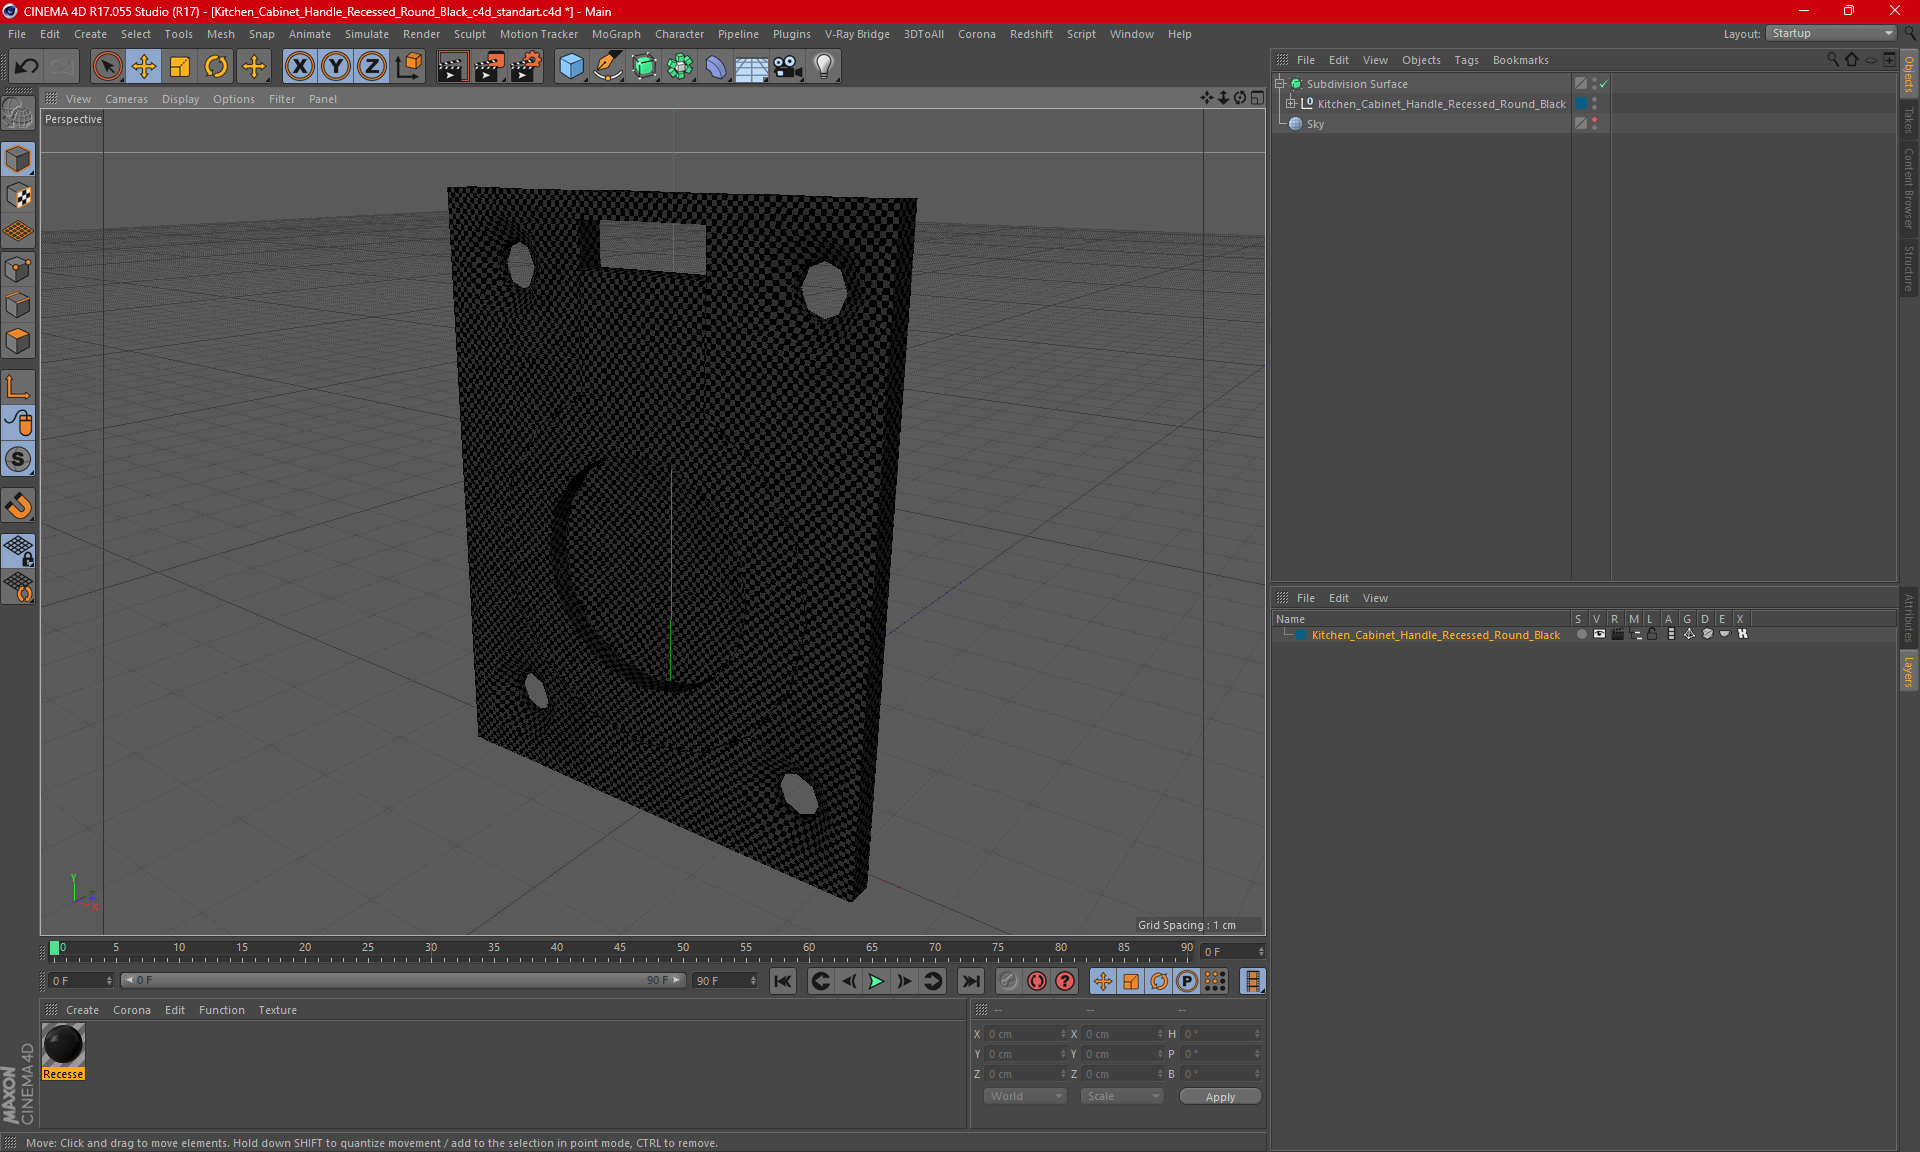
Task: Open the spline Pen tool
Action: pyautogui.click(x=607, y=66)
